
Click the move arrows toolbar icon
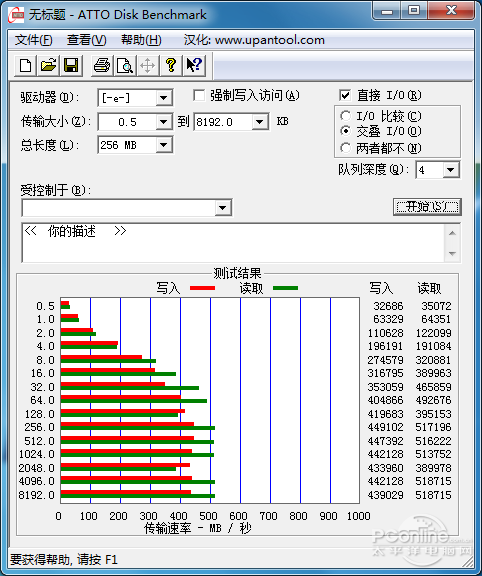point(148,65)
